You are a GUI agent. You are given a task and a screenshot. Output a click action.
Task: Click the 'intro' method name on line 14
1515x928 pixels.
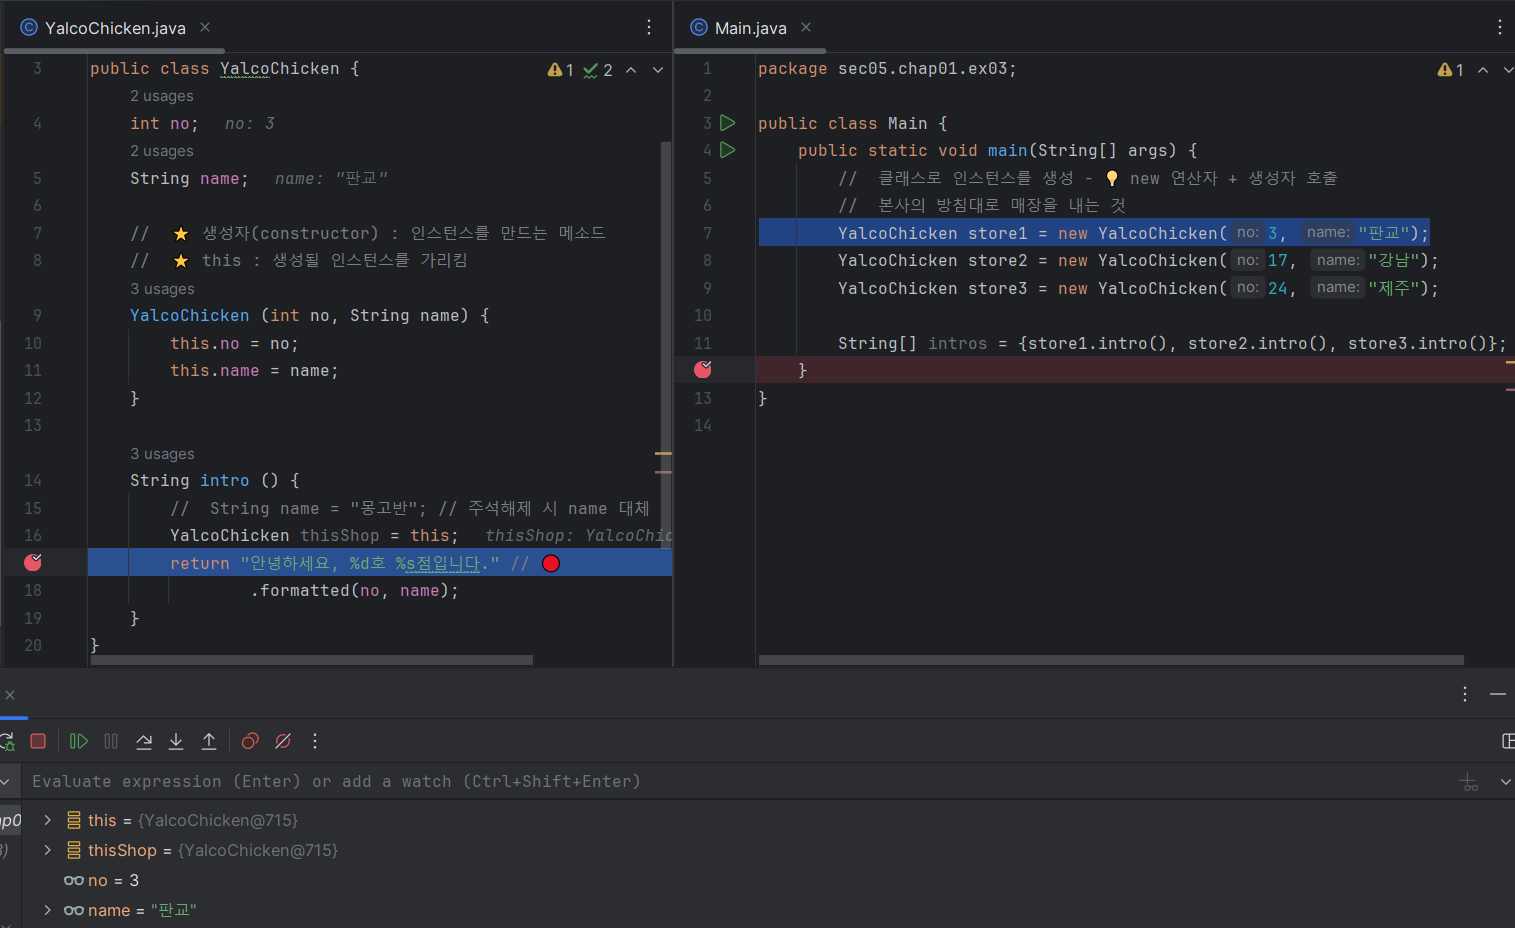click(225, 481)
